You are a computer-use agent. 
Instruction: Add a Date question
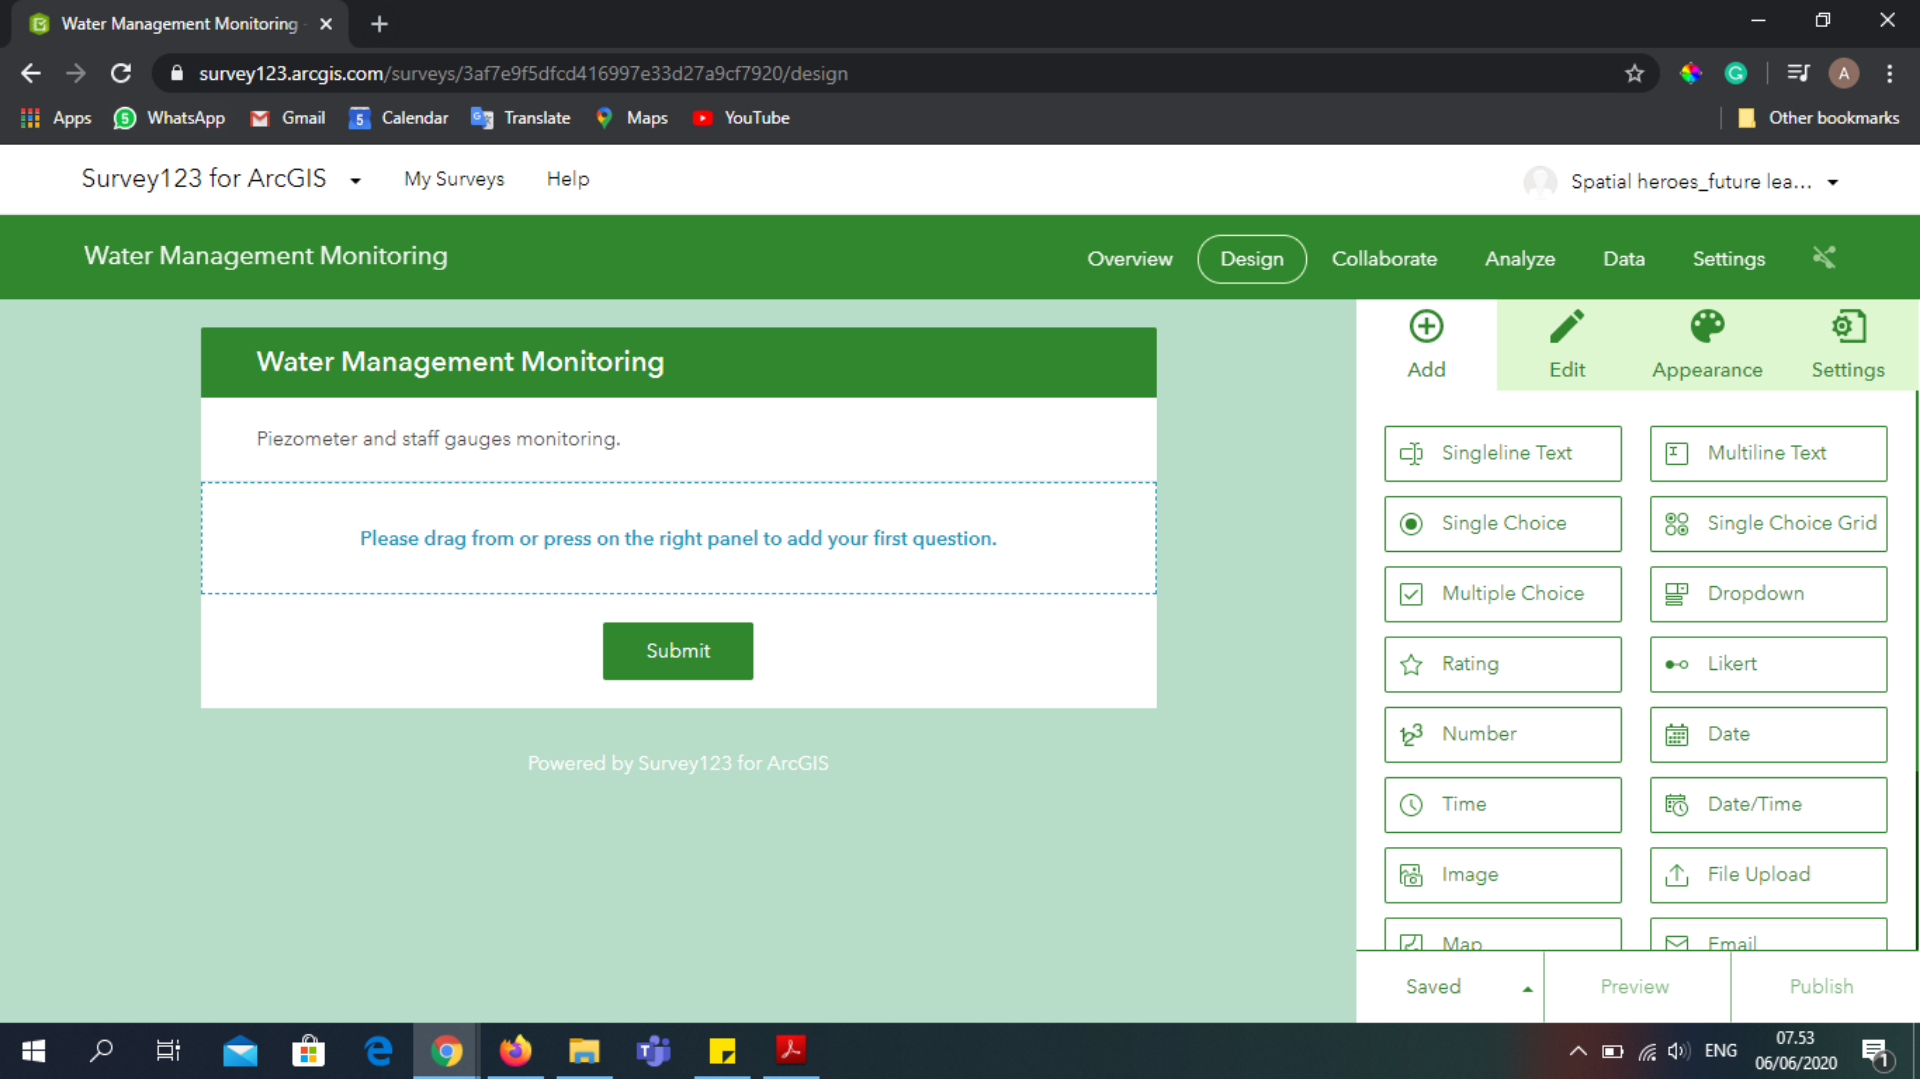pos(1768,734)
